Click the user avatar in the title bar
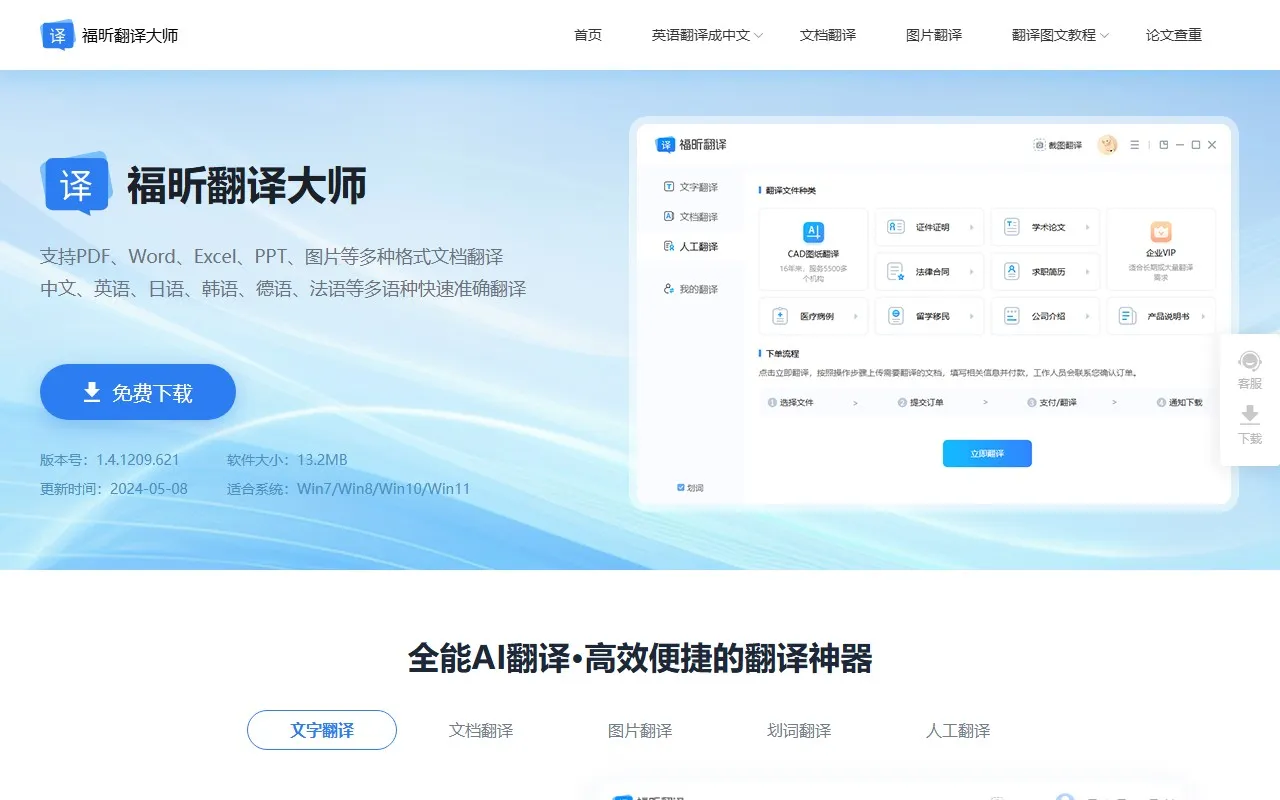 click(1107, 144)
